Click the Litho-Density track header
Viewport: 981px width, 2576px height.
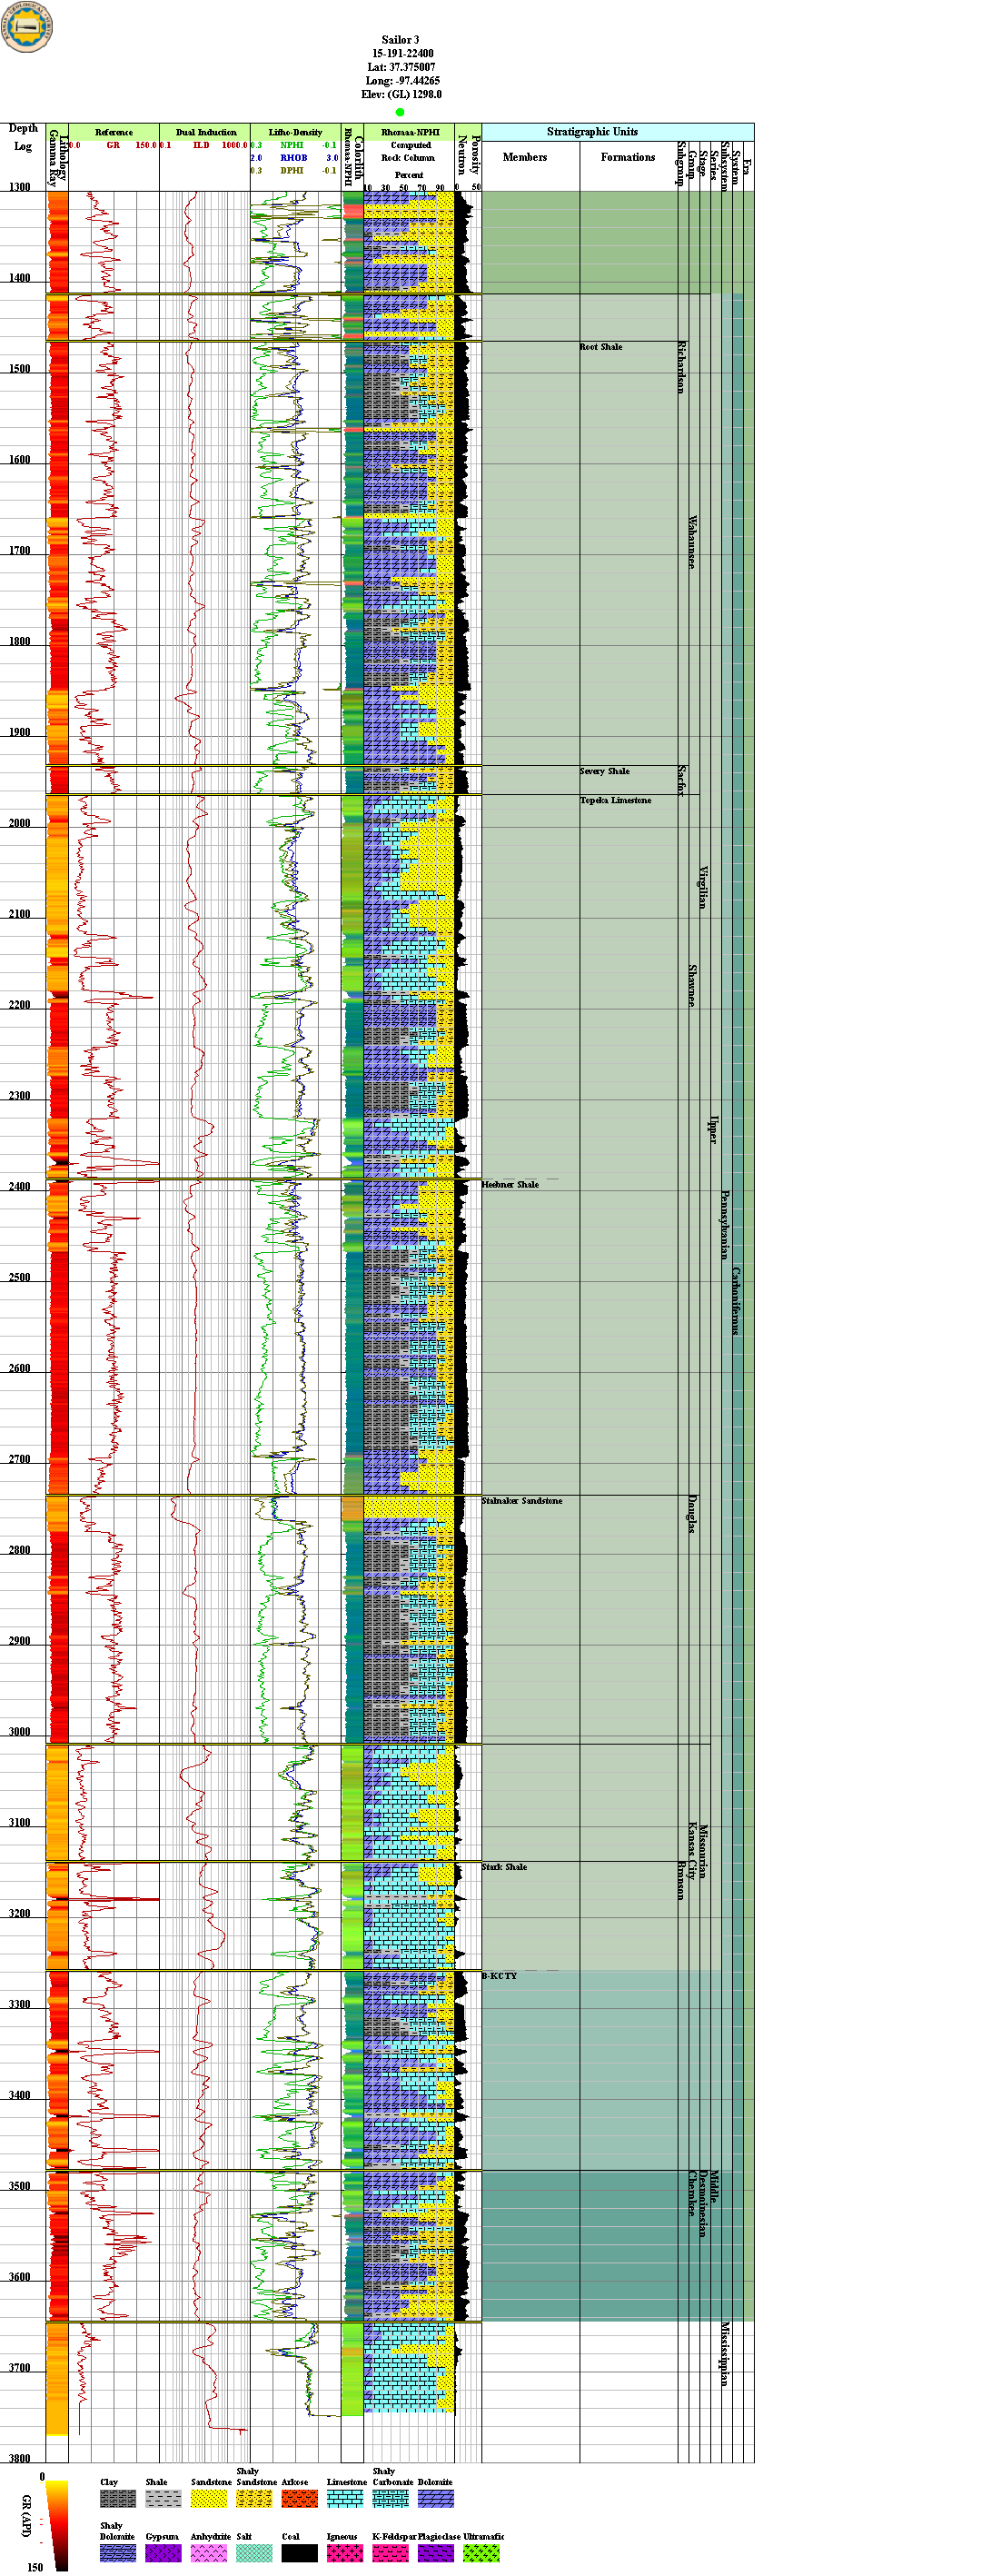295,132
